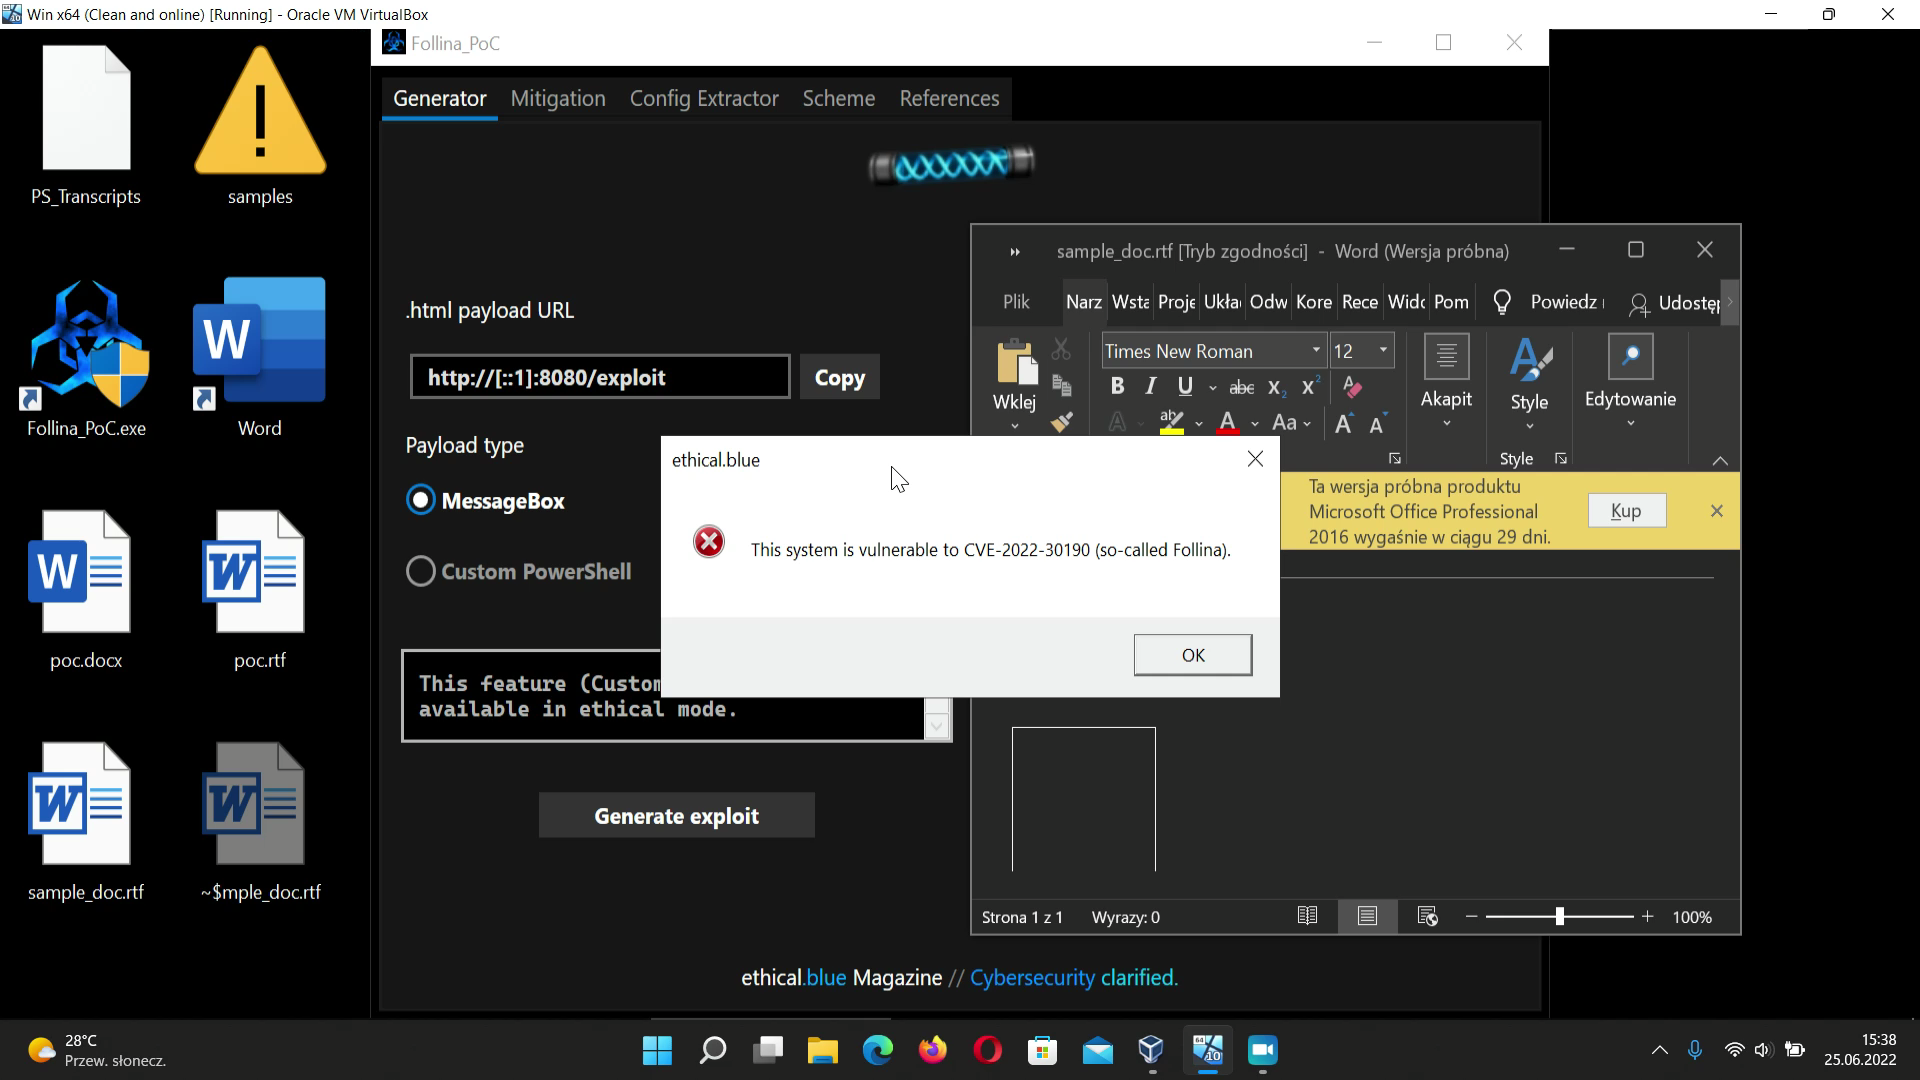The height and width of the screenshot is (1080, 1920).
Task: Expand the Quick Access toolbar chevron in Word
Action: pyautogui.click(x=1015, y=252)
